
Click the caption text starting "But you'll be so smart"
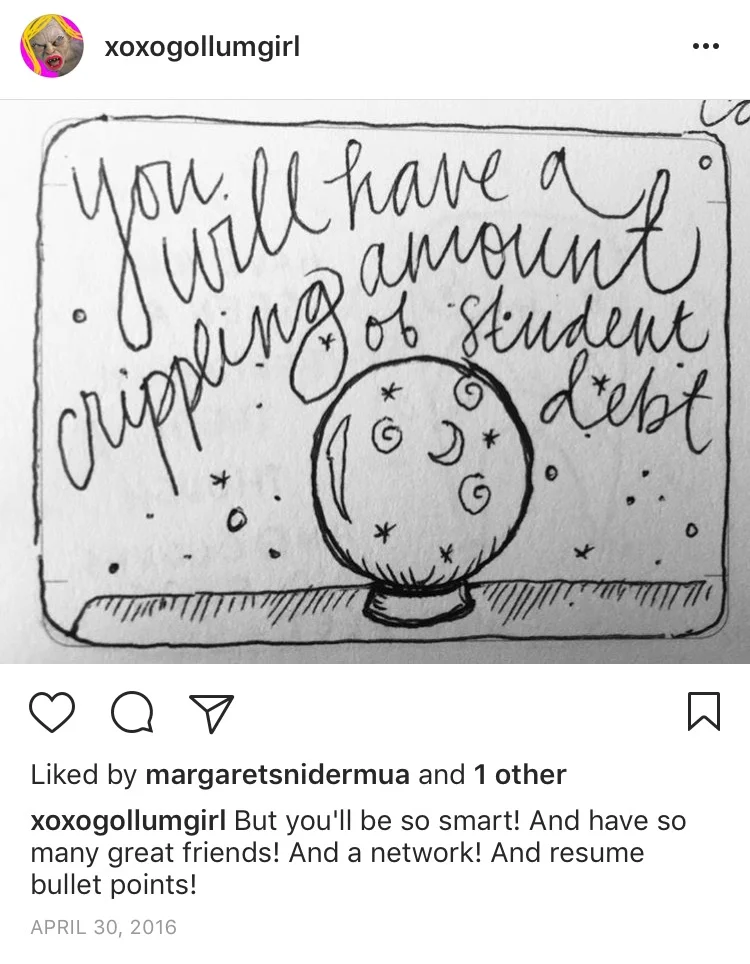358,853
